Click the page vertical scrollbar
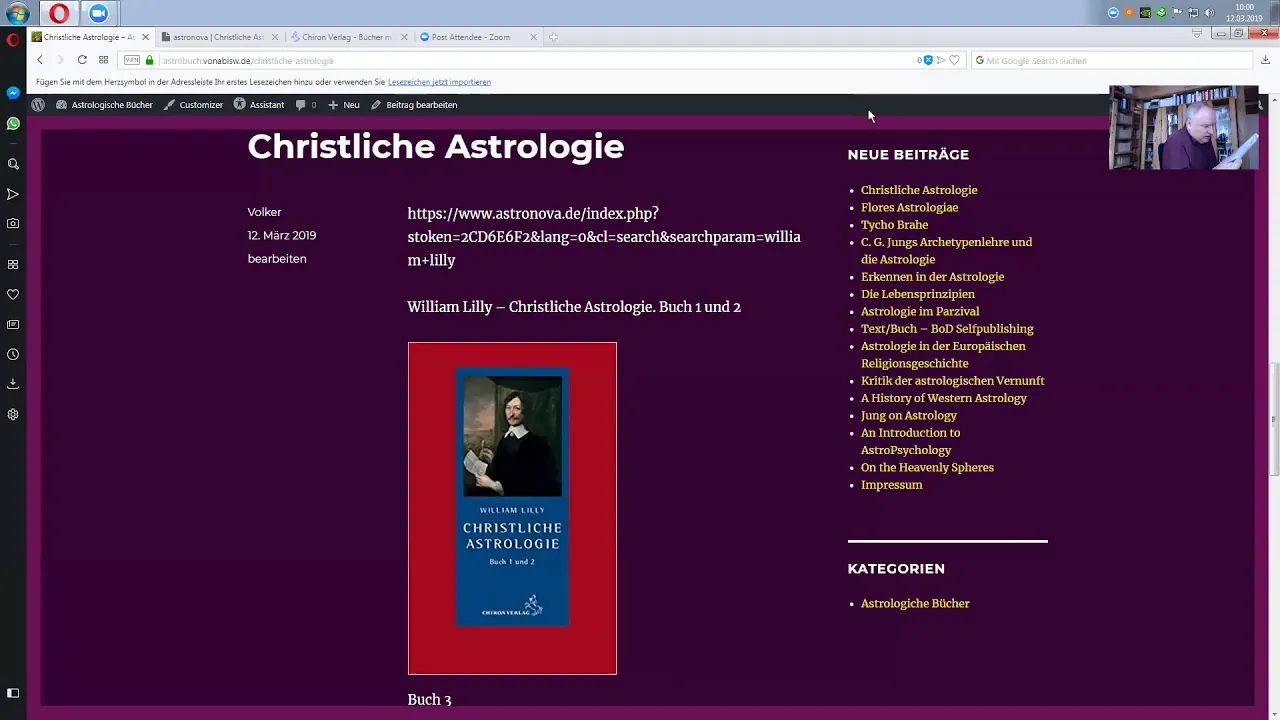This screenshot has height=720, width=1280. (1273, 418)
